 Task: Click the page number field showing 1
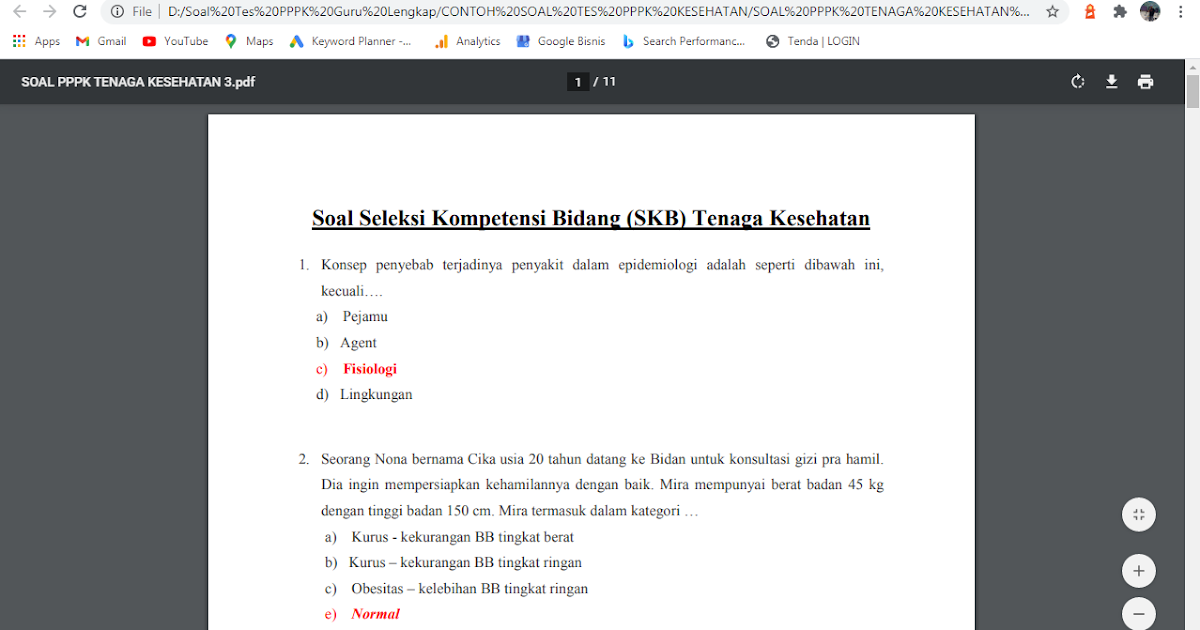click(x=577, y=82)
